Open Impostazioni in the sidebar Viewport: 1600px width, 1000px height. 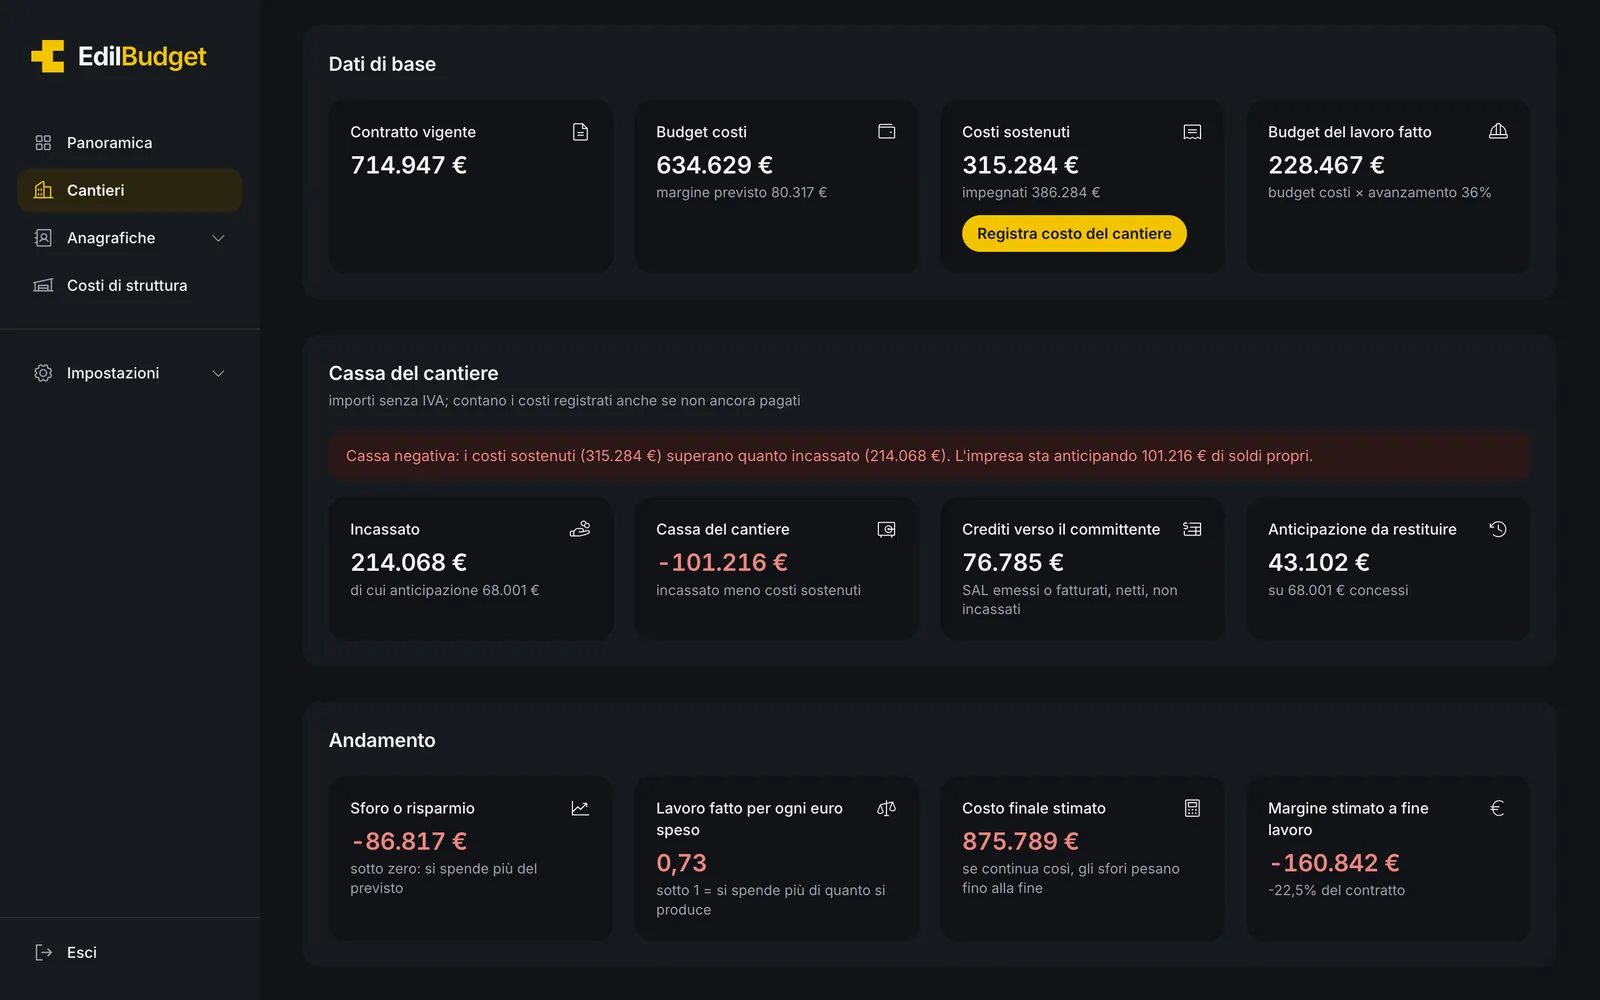point(130,373)
